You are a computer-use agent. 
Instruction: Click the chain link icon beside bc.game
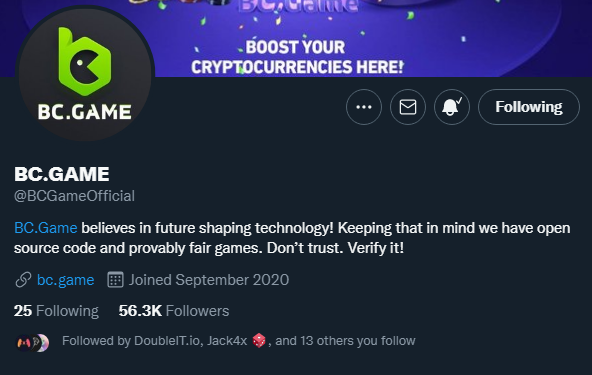point(23,280)
